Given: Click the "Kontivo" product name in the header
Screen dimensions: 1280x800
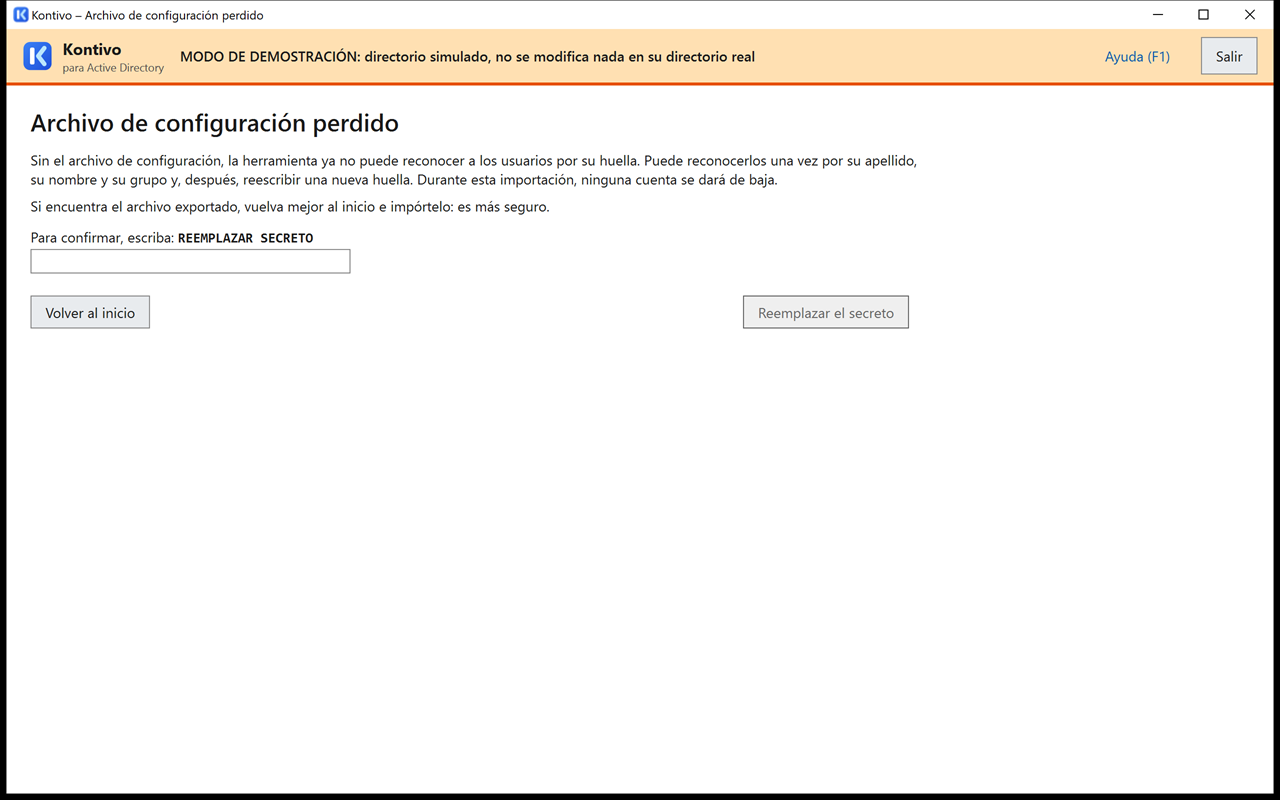Looking at the screenshot, I should pyautogui.click(x=92, y=49).
